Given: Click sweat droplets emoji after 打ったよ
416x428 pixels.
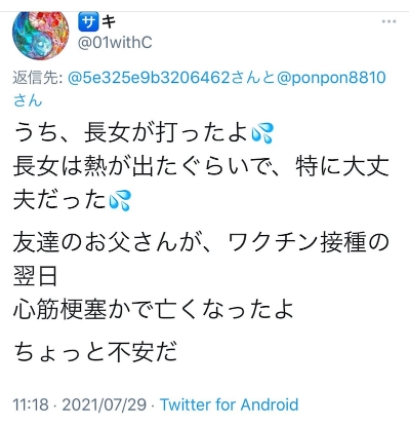Looking at the screenshot, I should pos(262,133).
